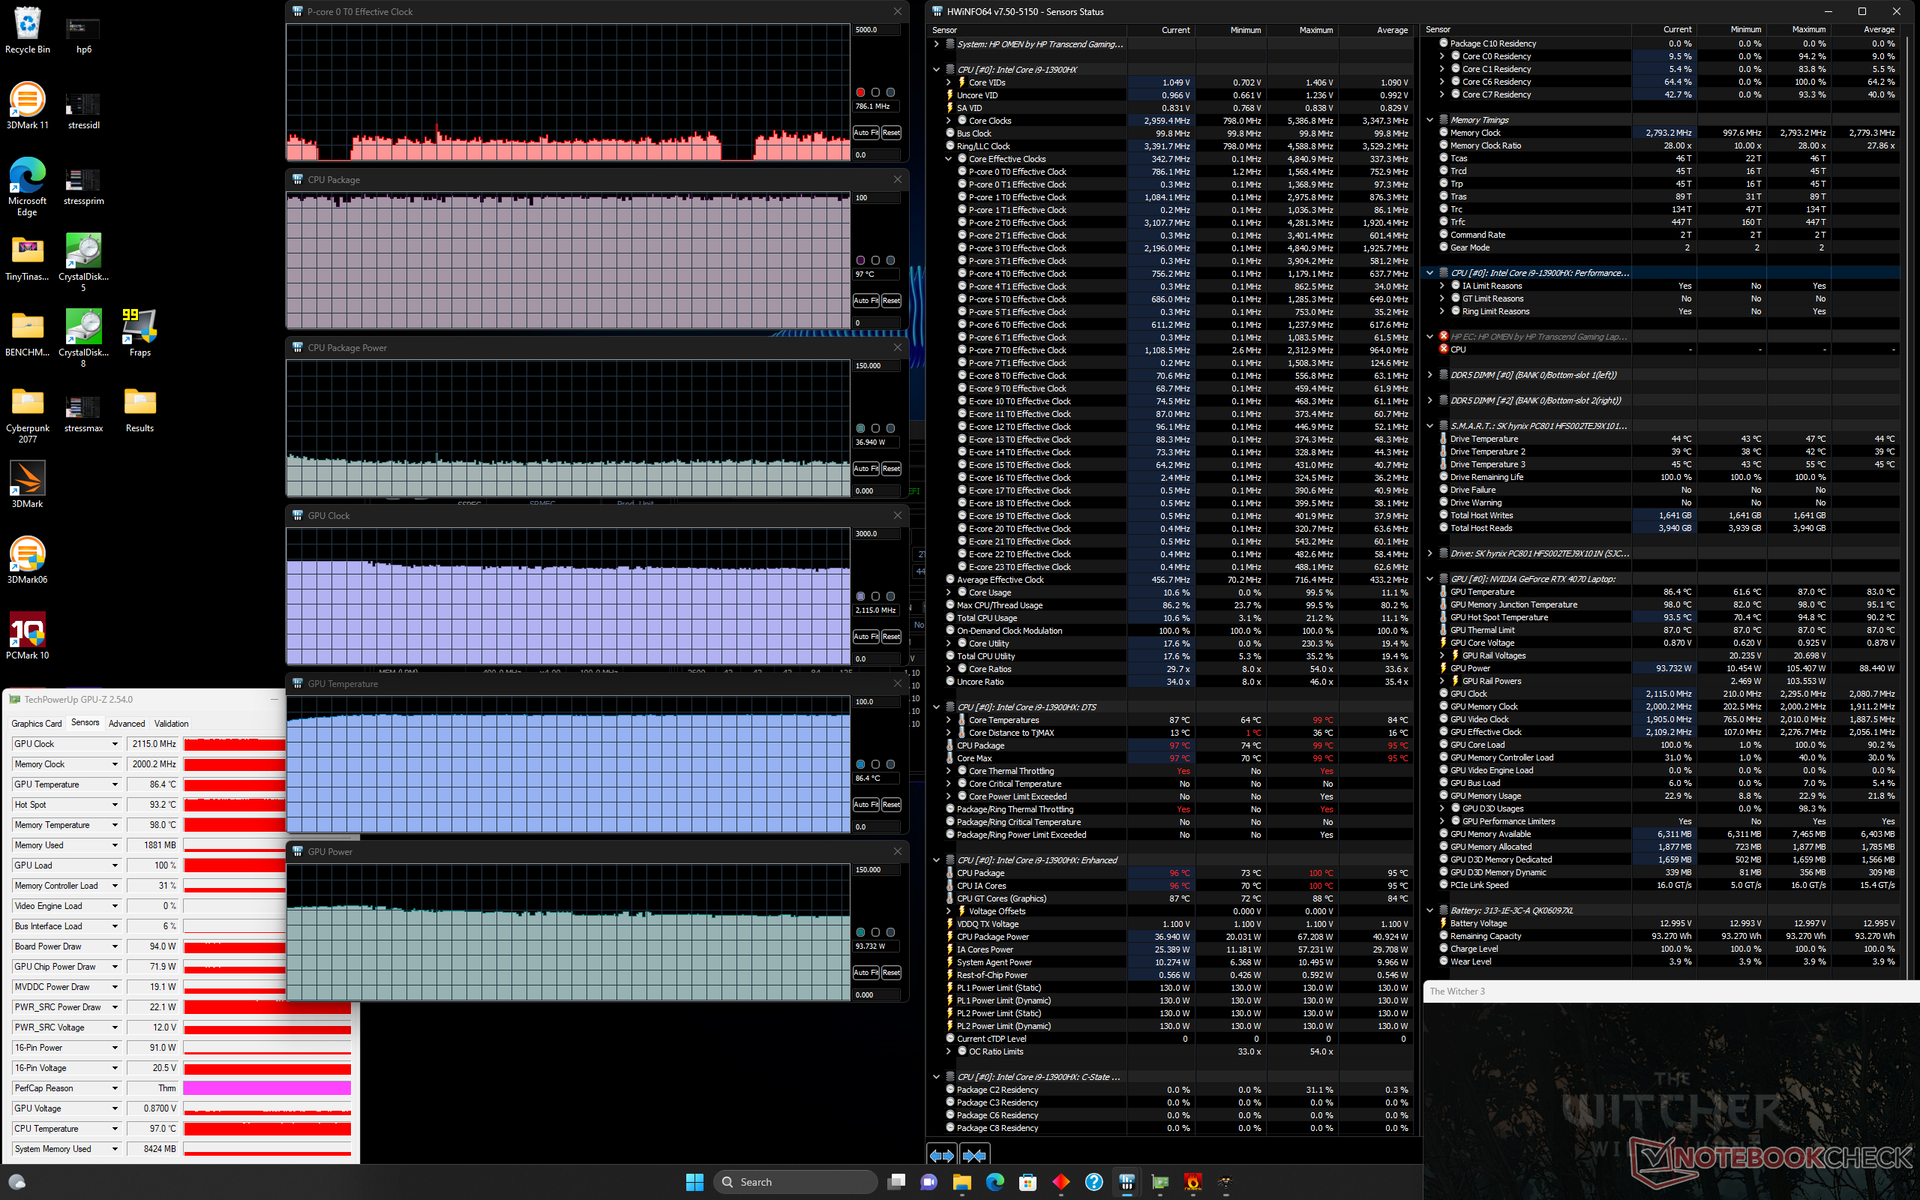The width and height of the screenshot is (1920, 1200).
Task: Expand DDR5 DIMM [#0] sensor group
Action: point(1430,375)
